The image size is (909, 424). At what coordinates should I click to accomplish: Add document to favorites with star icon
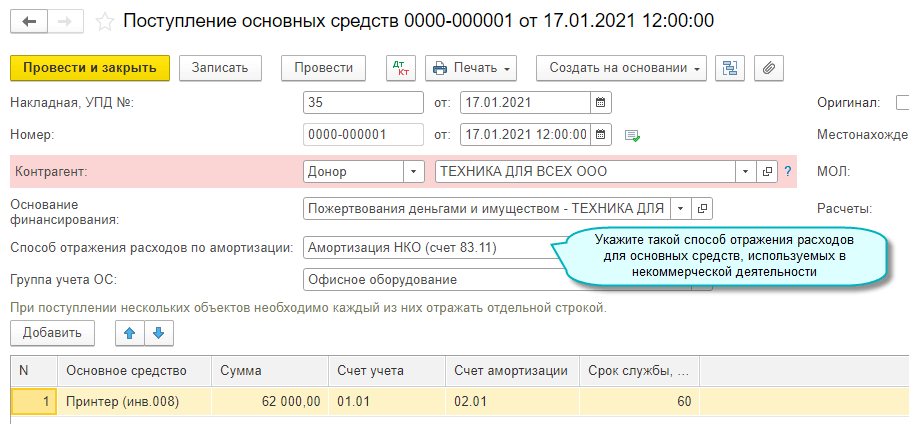pyautogui.click(x=104, y=21)
